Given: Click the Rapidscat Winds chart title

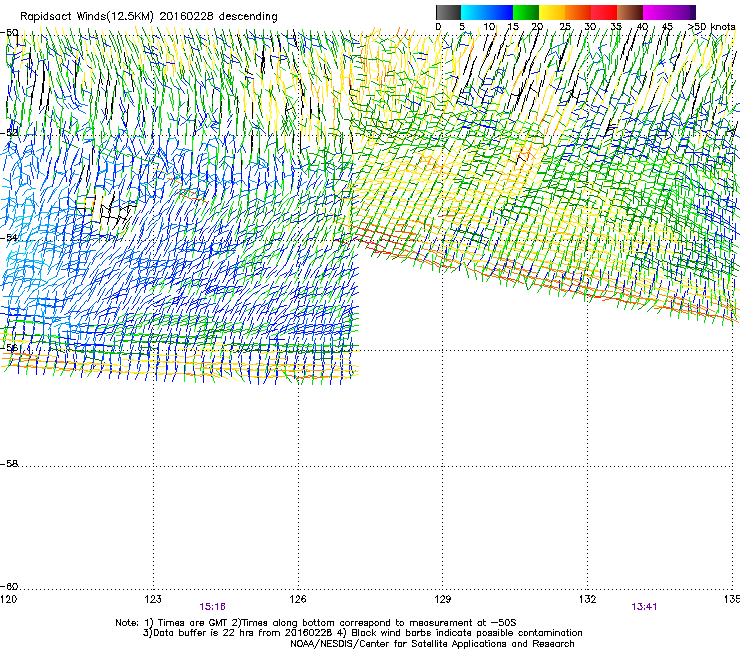Looking at the screenshot, I should coord(149,16).
